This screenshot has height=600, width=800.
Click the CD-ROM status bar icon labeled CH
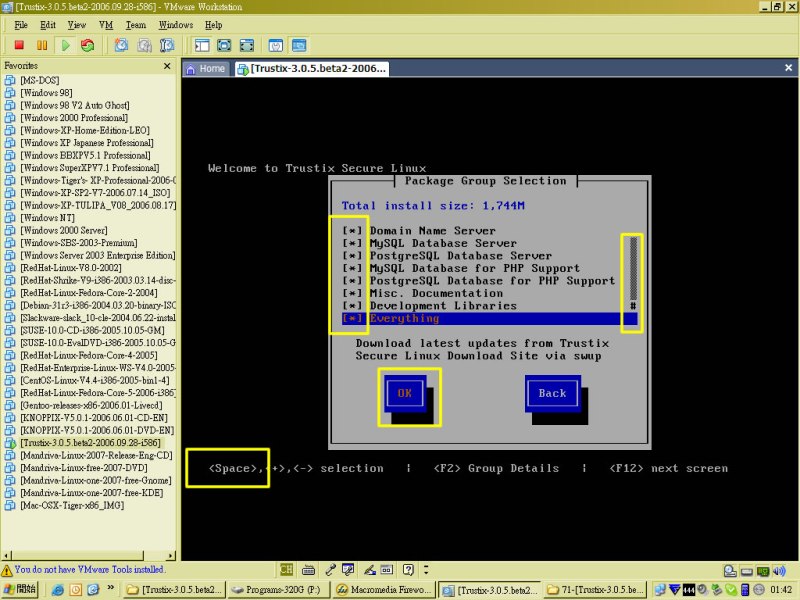(x=286, y=569)
